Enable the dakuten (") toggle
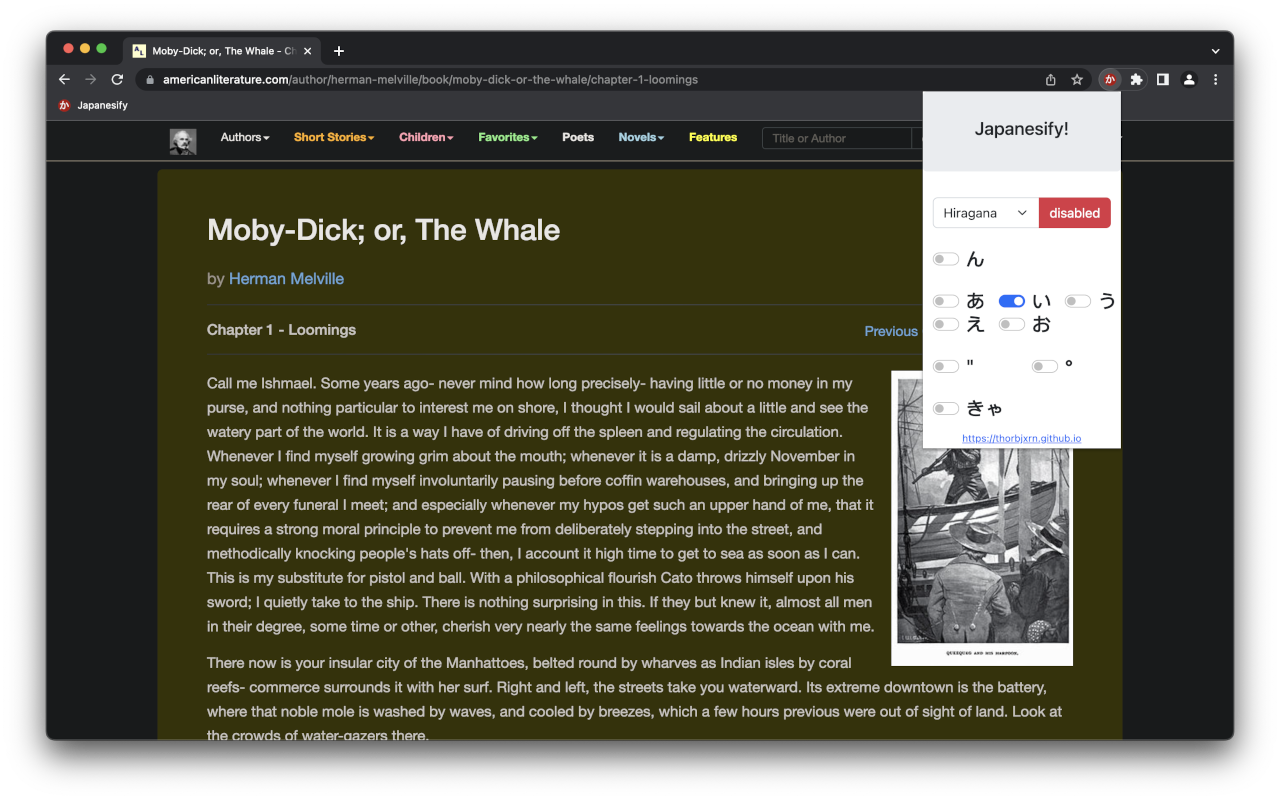The width and height of the screenshot is (1280, 800). point(946,366)
